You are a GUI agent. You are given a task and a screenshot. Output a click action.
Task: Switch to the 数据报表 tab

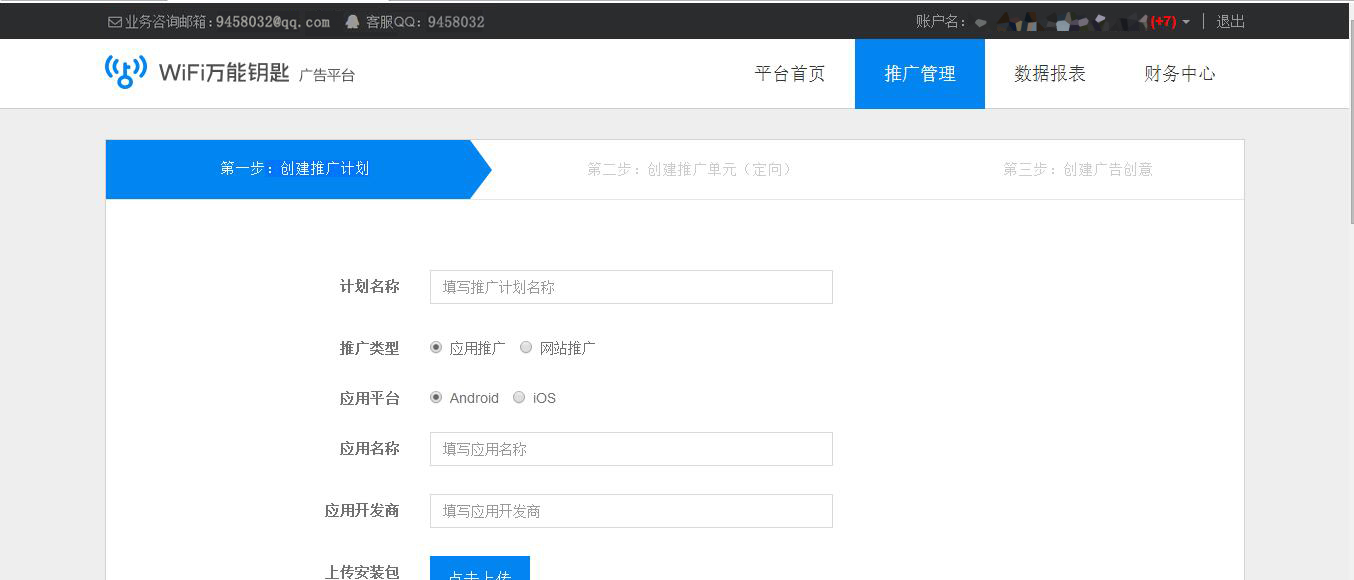pyautogui.click(x=1049, y=73)
